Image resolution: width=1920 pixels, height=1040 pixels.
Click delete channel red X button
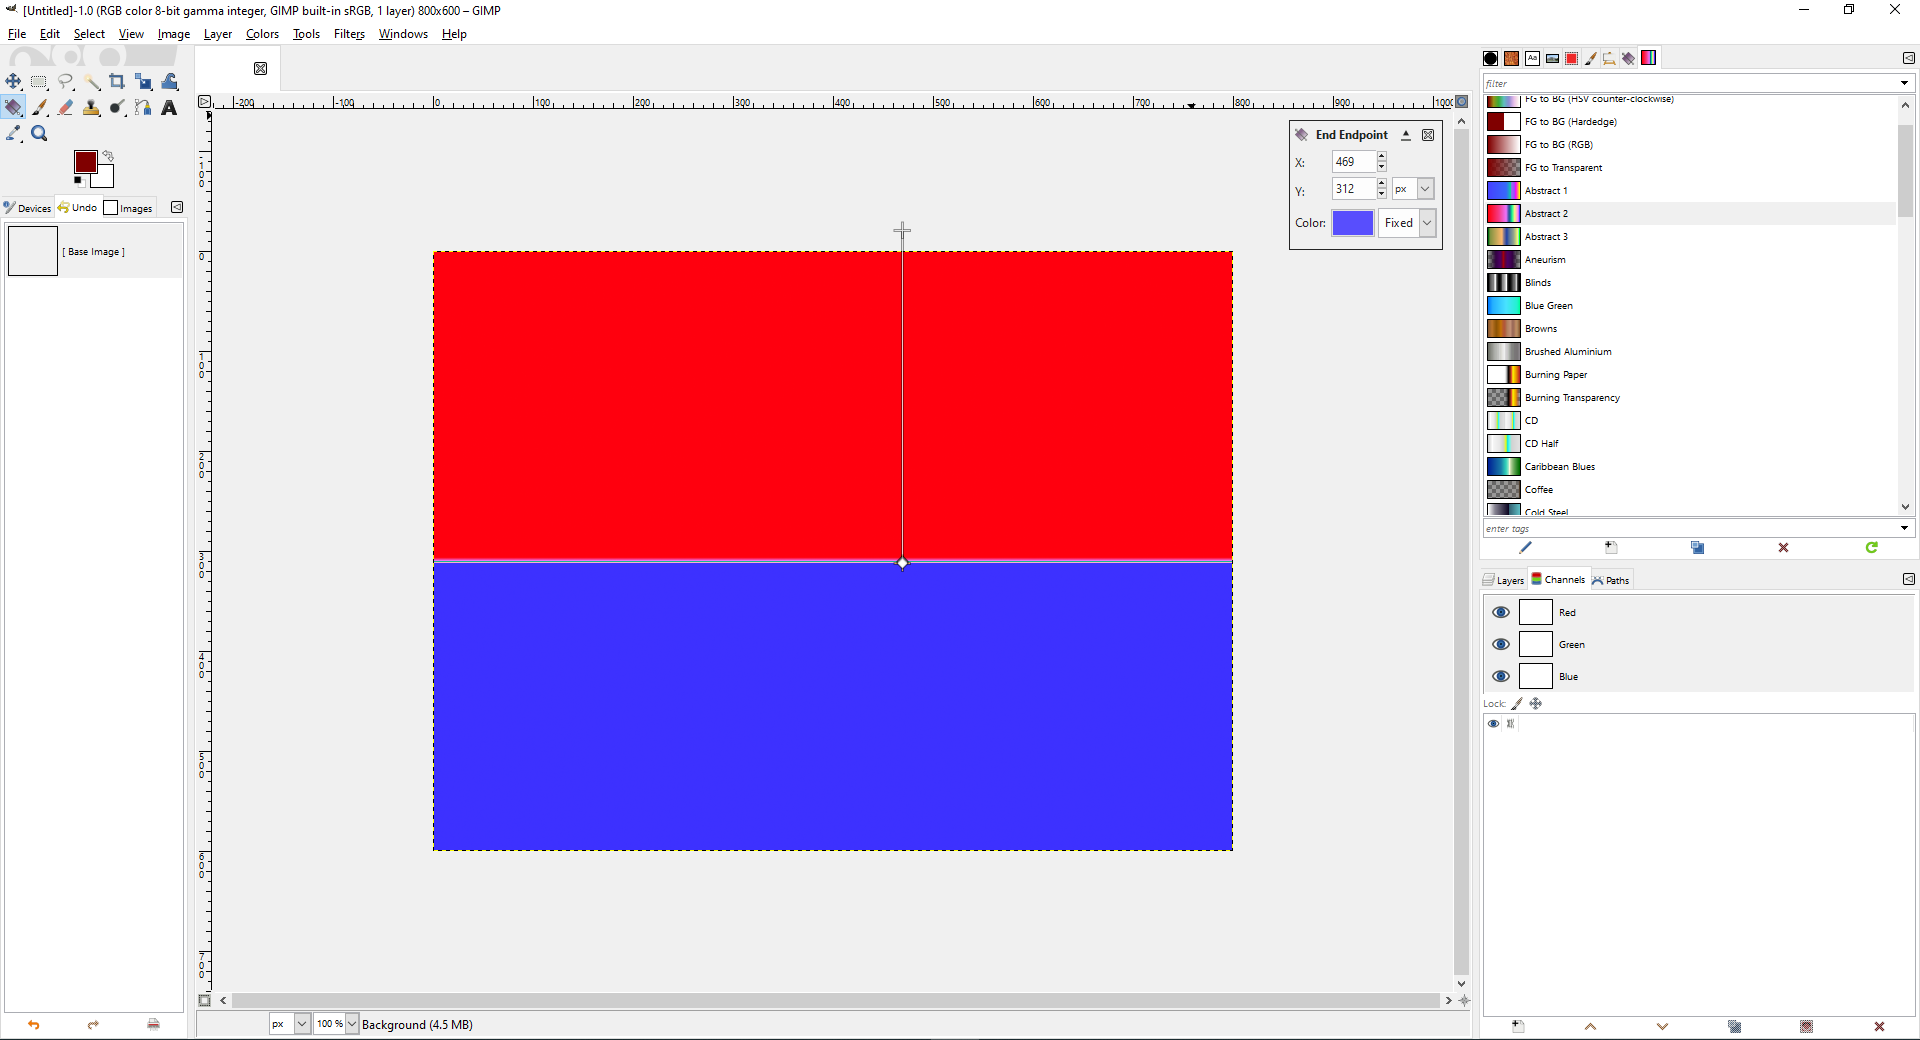coord(1879,1027)
